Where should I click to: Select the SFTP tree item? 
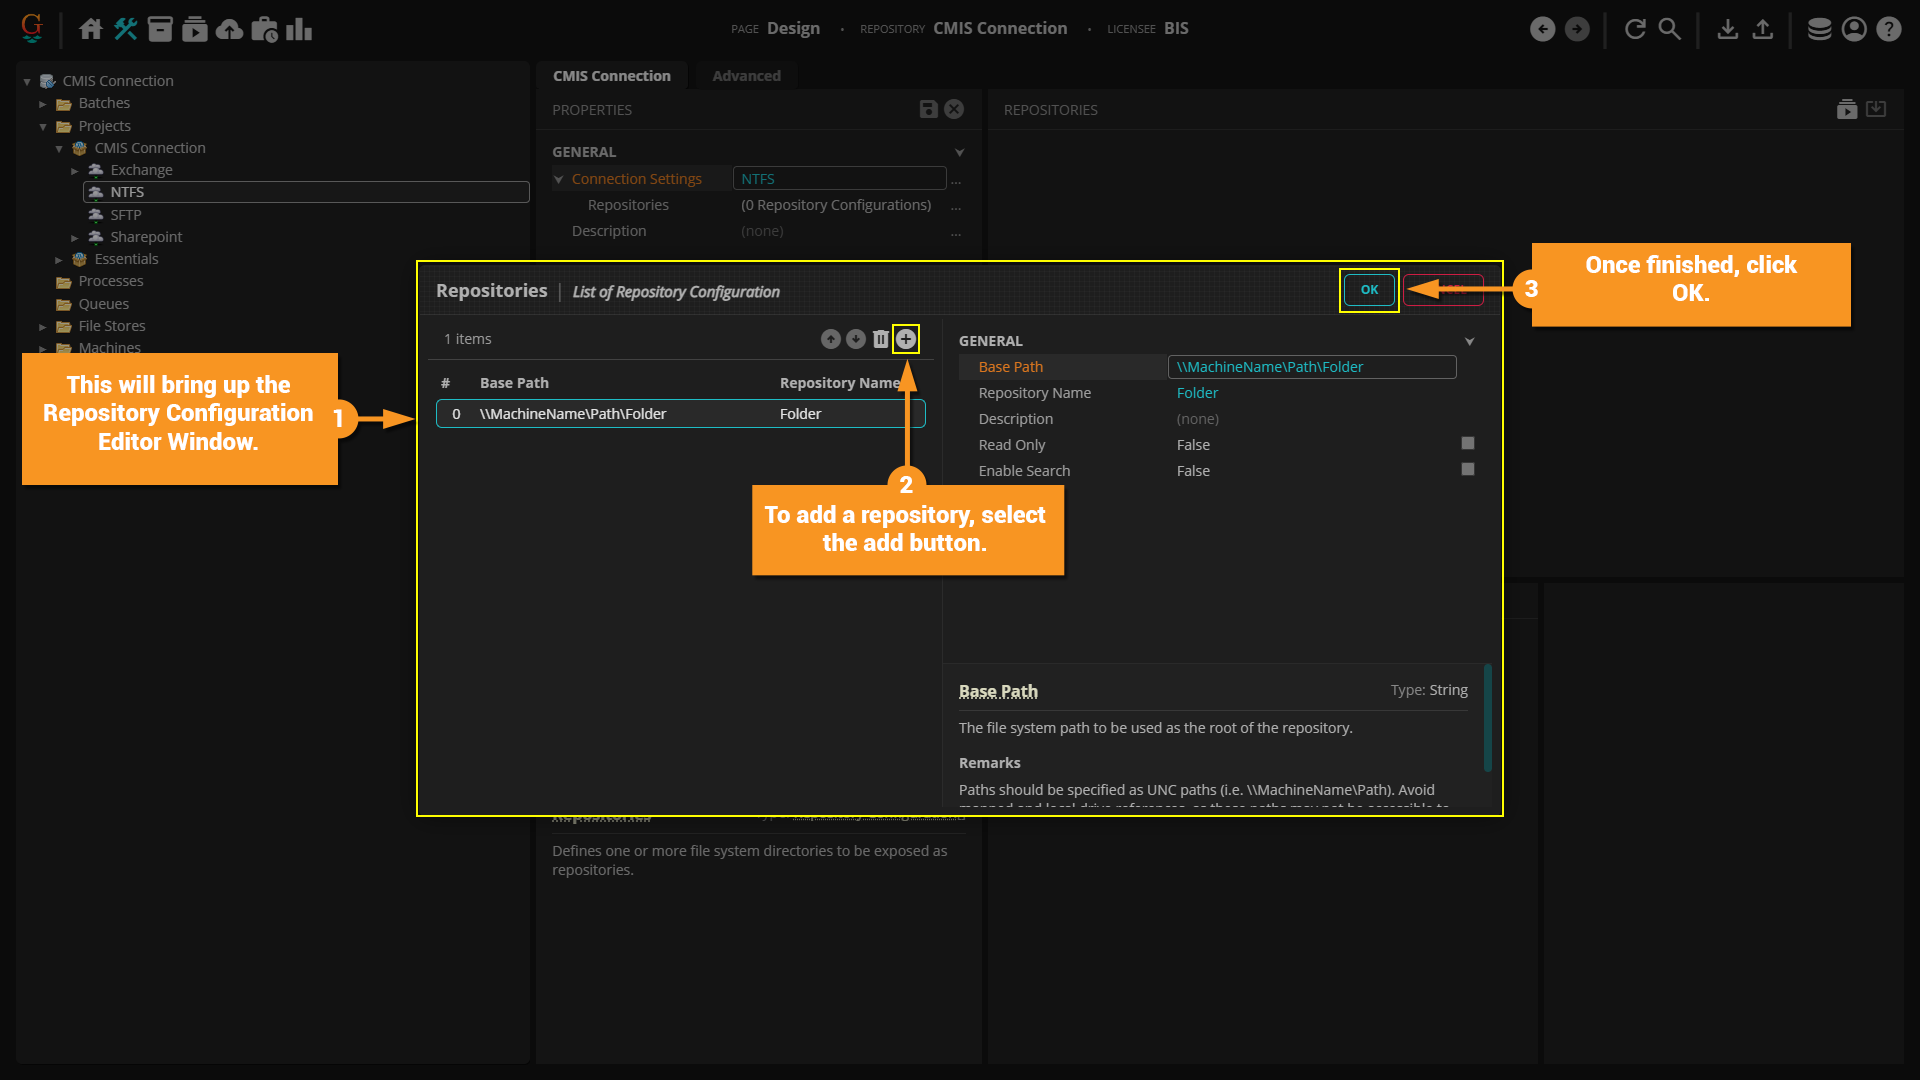(x=125, y=215)
